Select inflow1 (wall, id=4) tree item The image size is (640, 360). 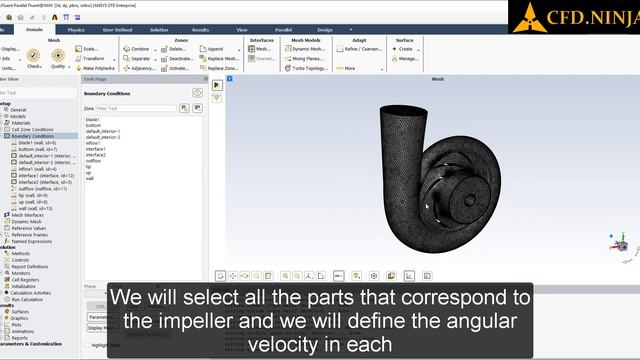(x=37, y=169)
